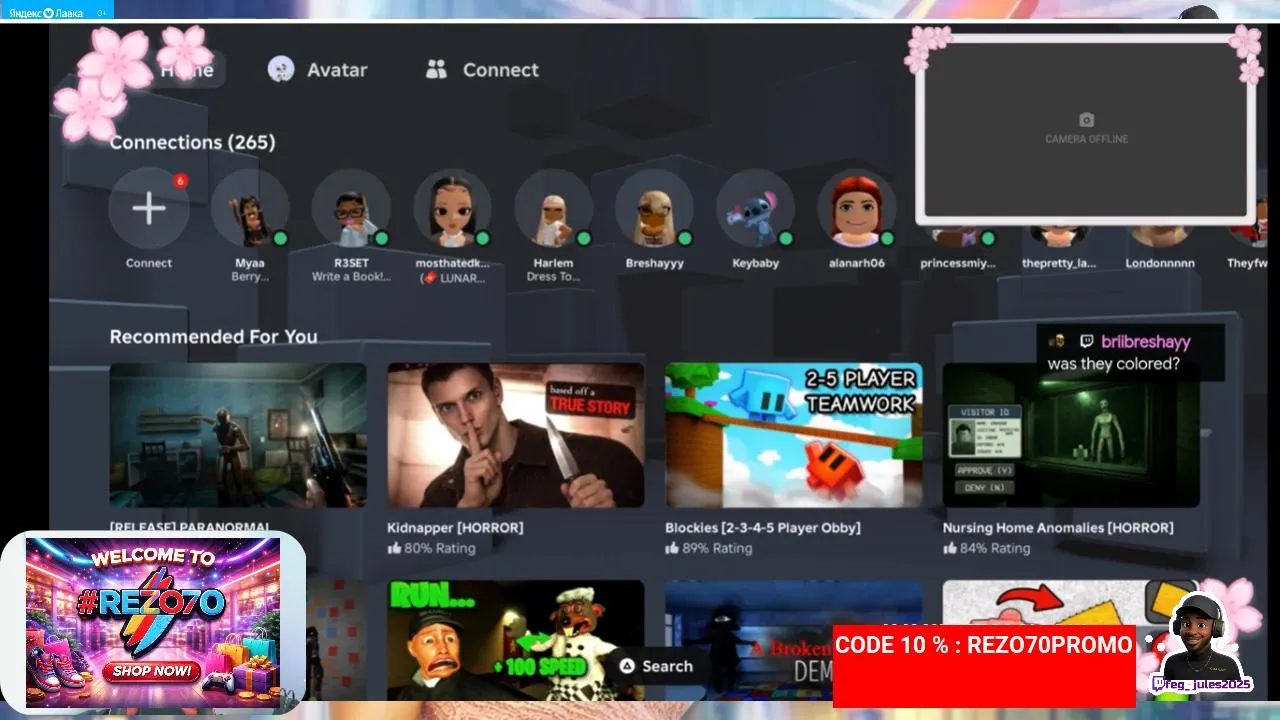The height and width of the screenshot is (720, 1280).
Task: Click the Яндекс Лавка browser tab
Action: coord(57,11)
